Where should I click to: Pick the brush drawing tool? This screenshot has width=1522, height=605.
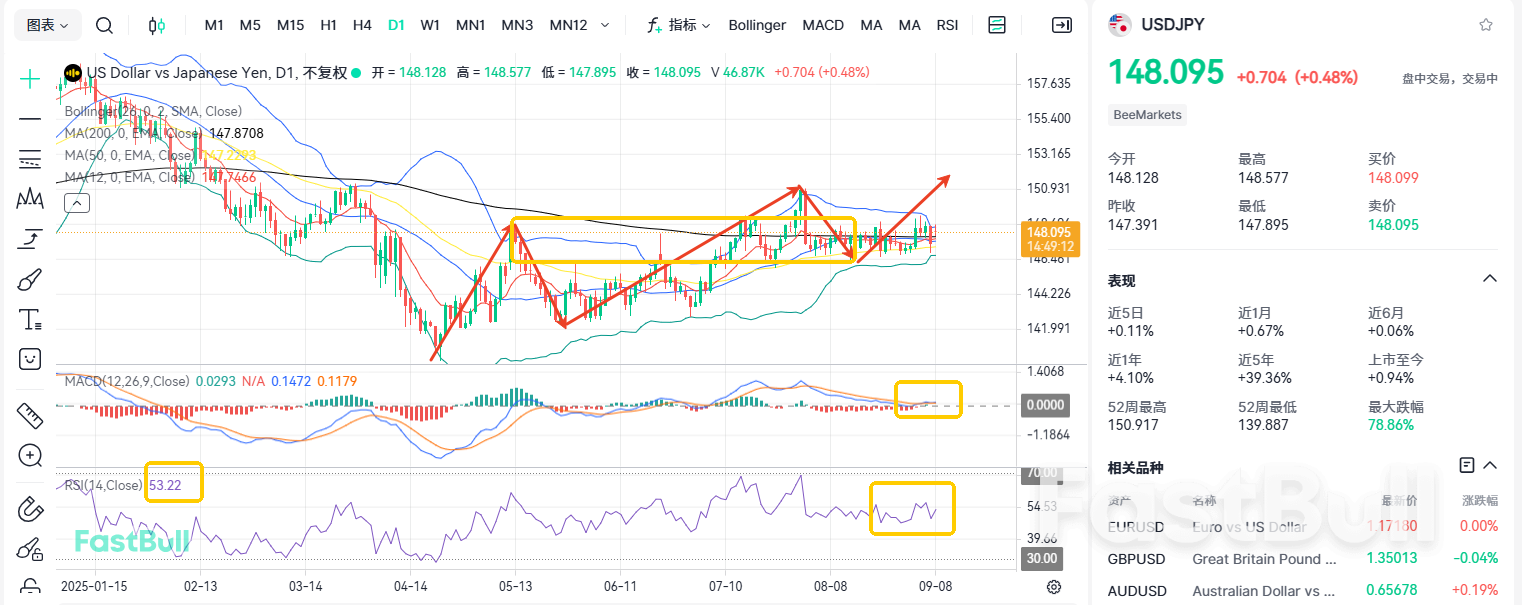[x=30, y=280]
